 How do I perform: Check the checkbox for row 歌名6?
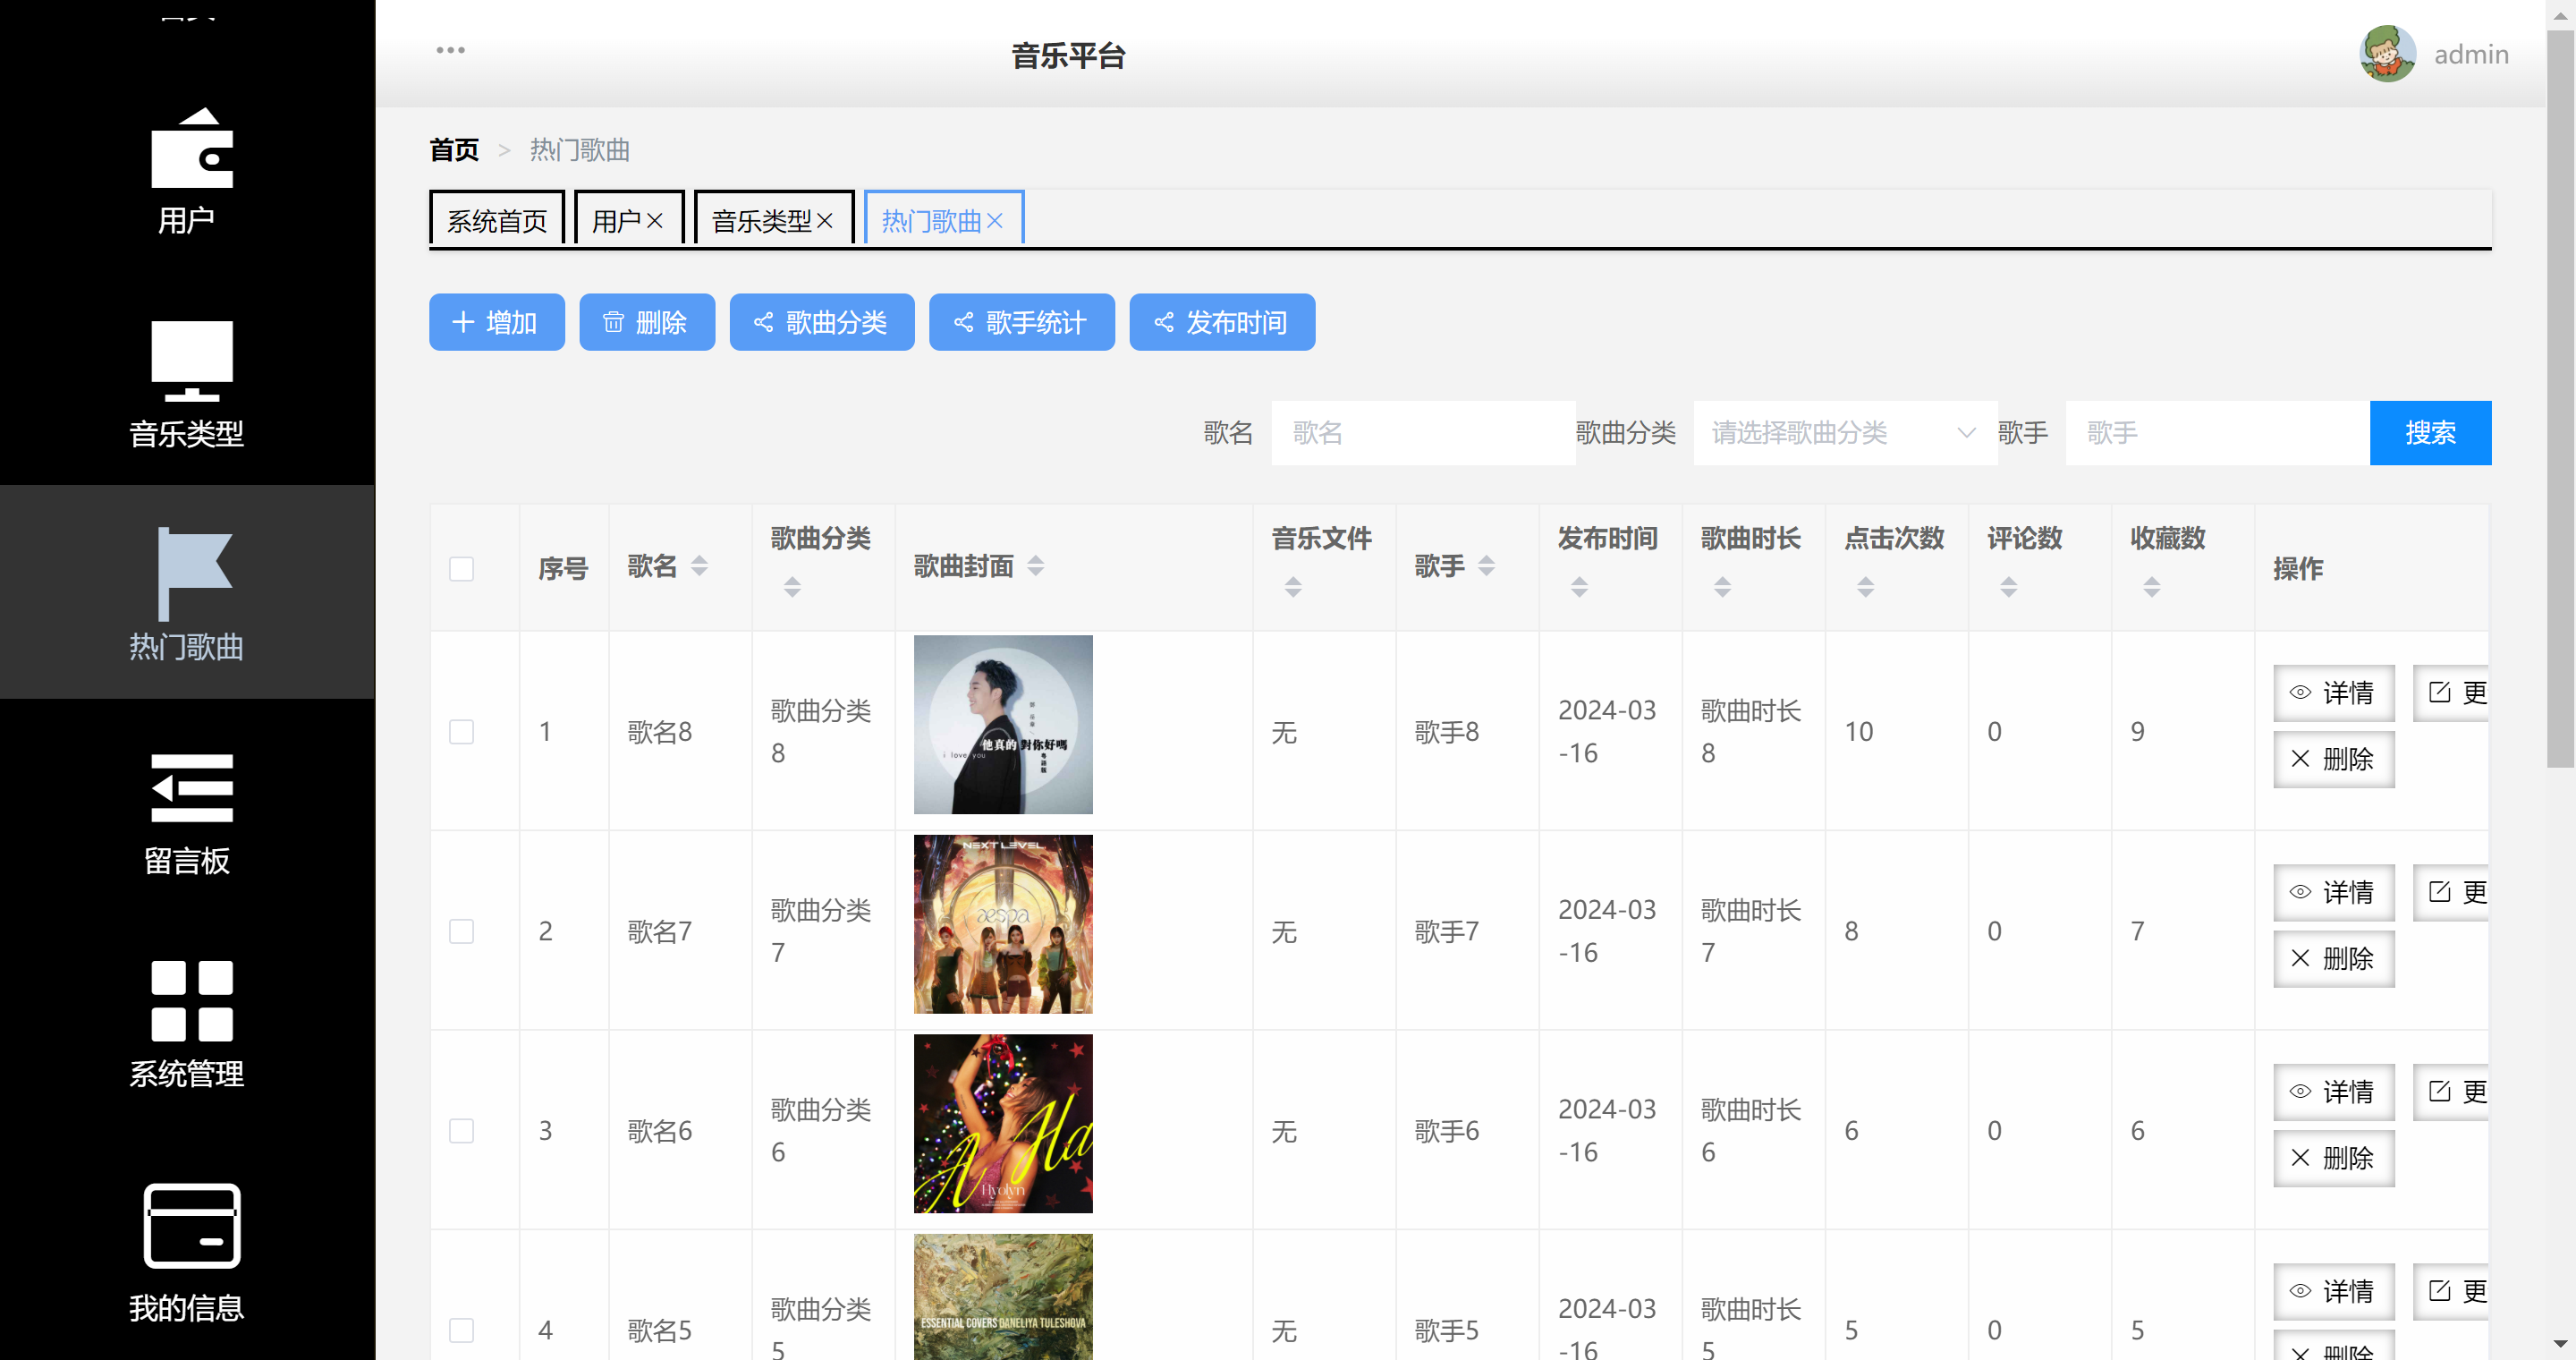tap(461, 1130)
